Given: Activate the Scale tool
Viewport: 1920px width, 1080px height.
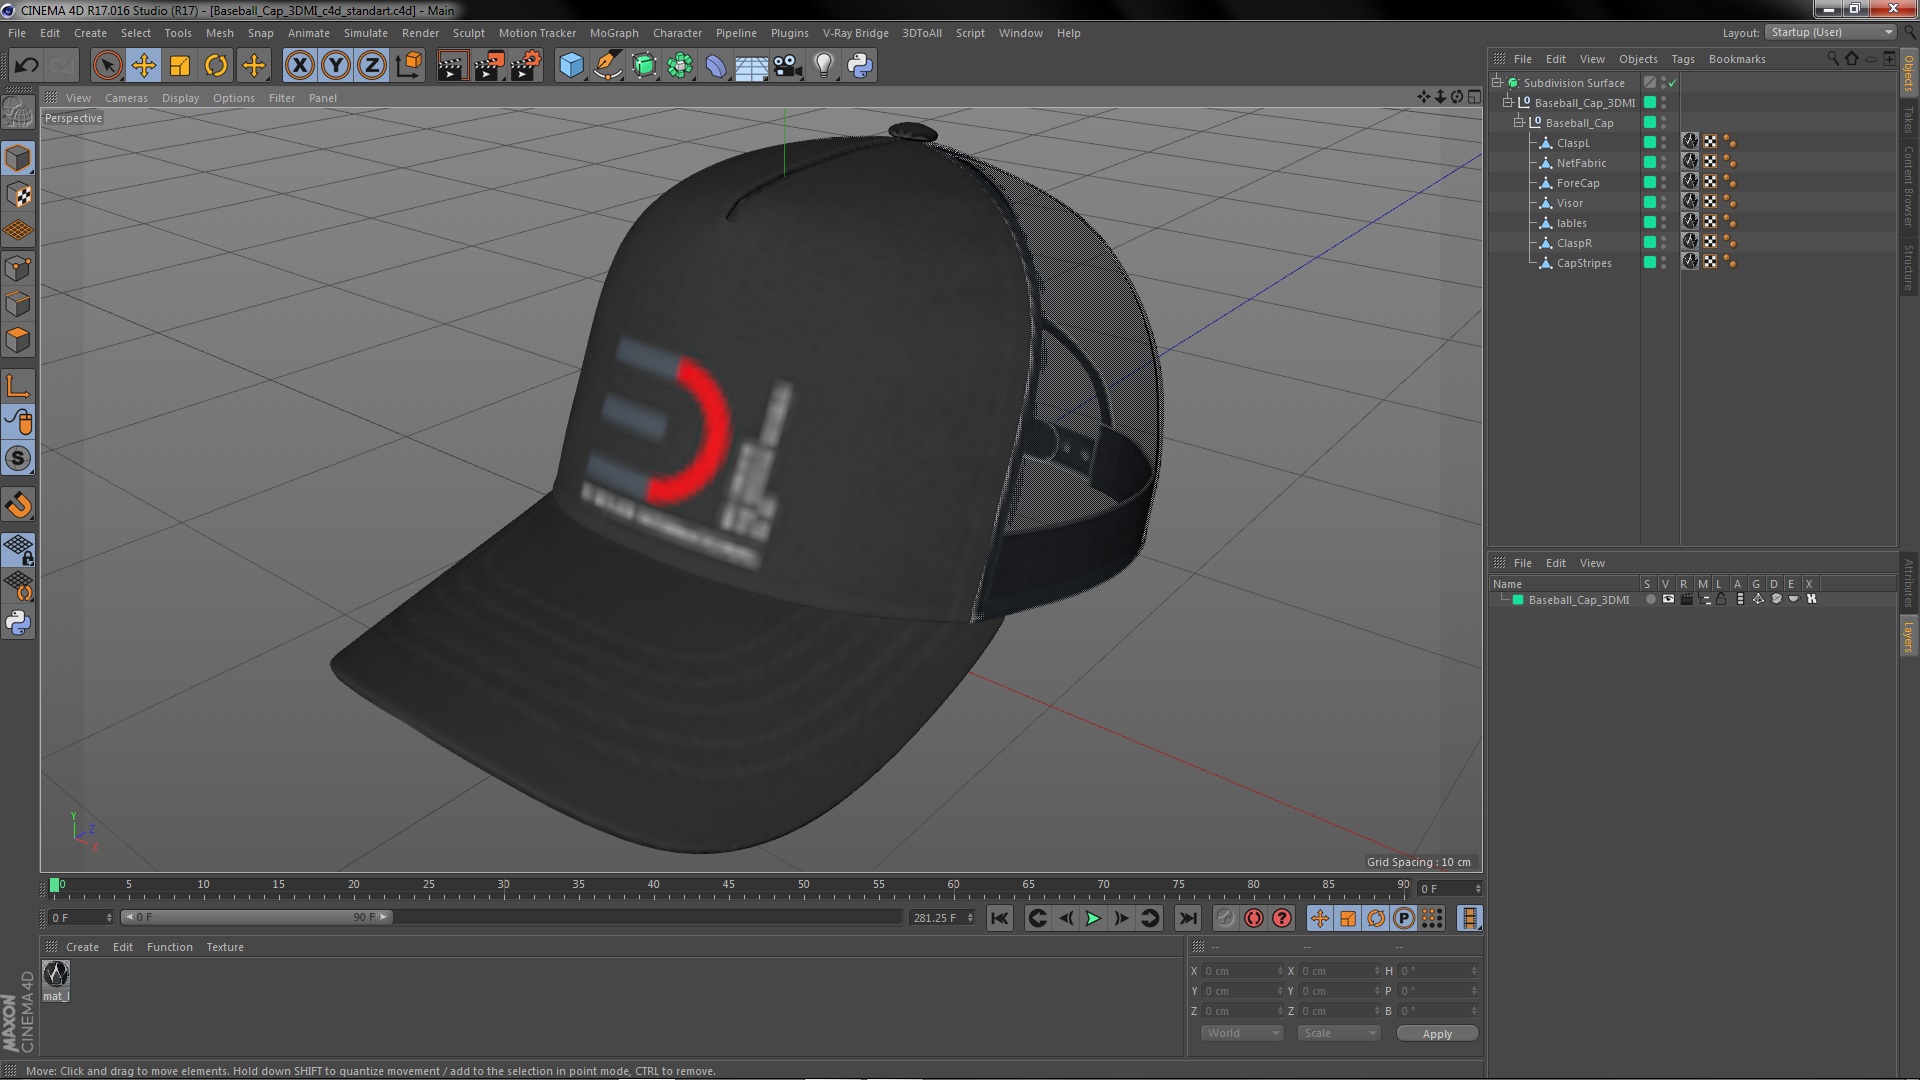Looking at the screenshot, I should [x=180, y=66].
